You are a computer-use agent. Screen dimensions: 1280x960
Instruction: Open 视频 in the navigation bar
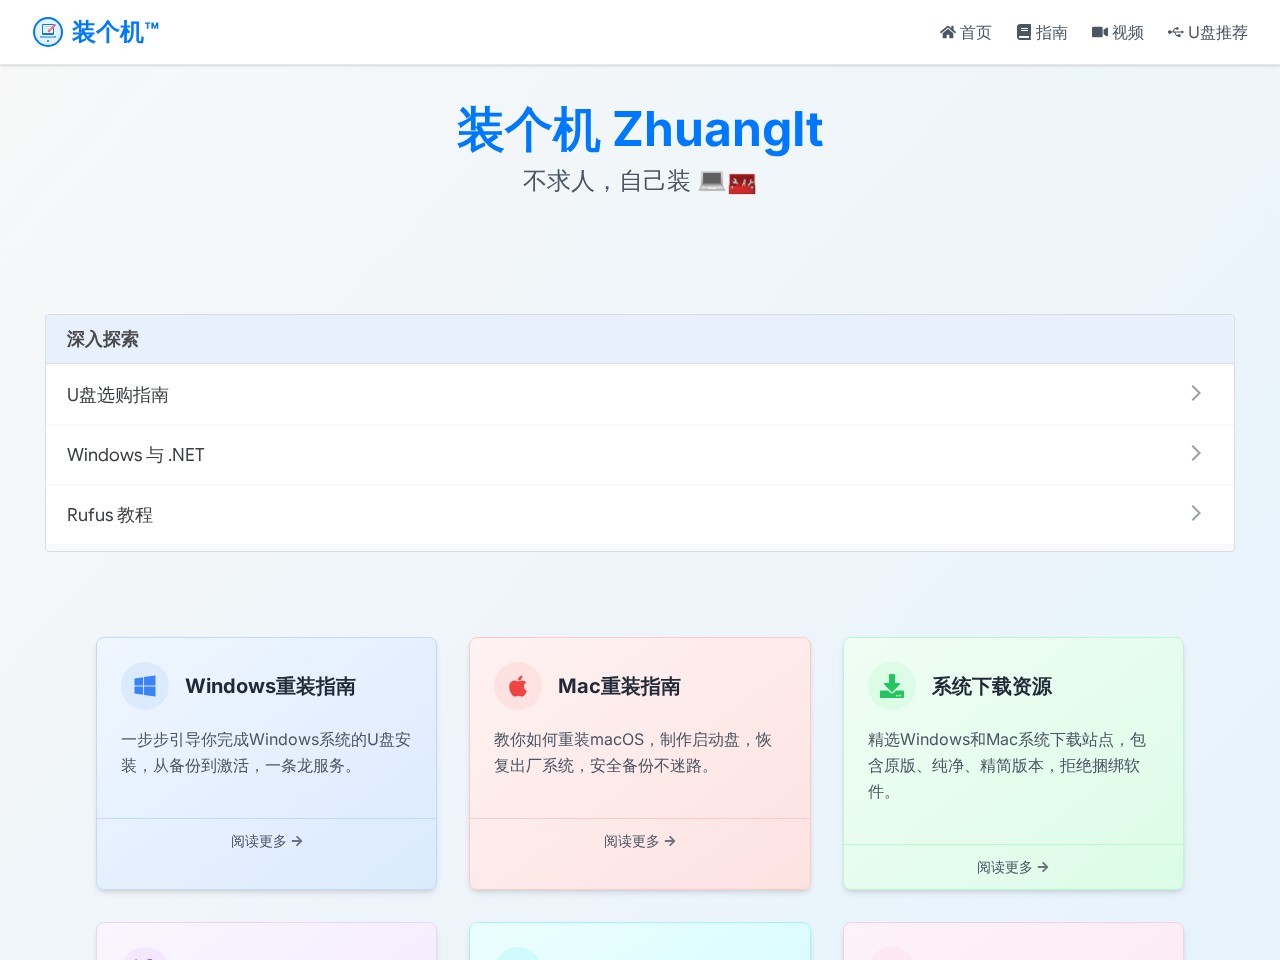pyautogui.click(x=1118, y=32)
